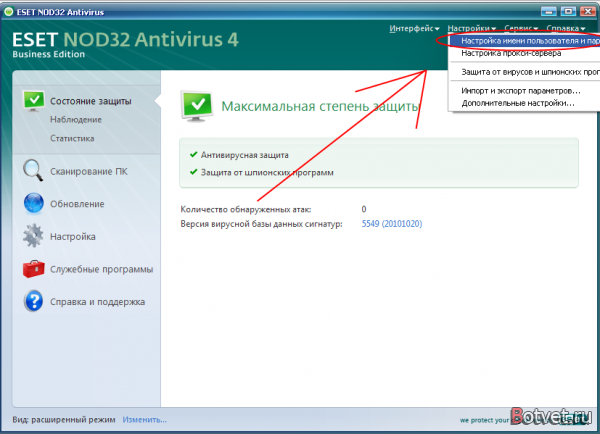Click the 5549 (20101020) database version link
This screenshot has height=434, width=600.
coord(392,224)
